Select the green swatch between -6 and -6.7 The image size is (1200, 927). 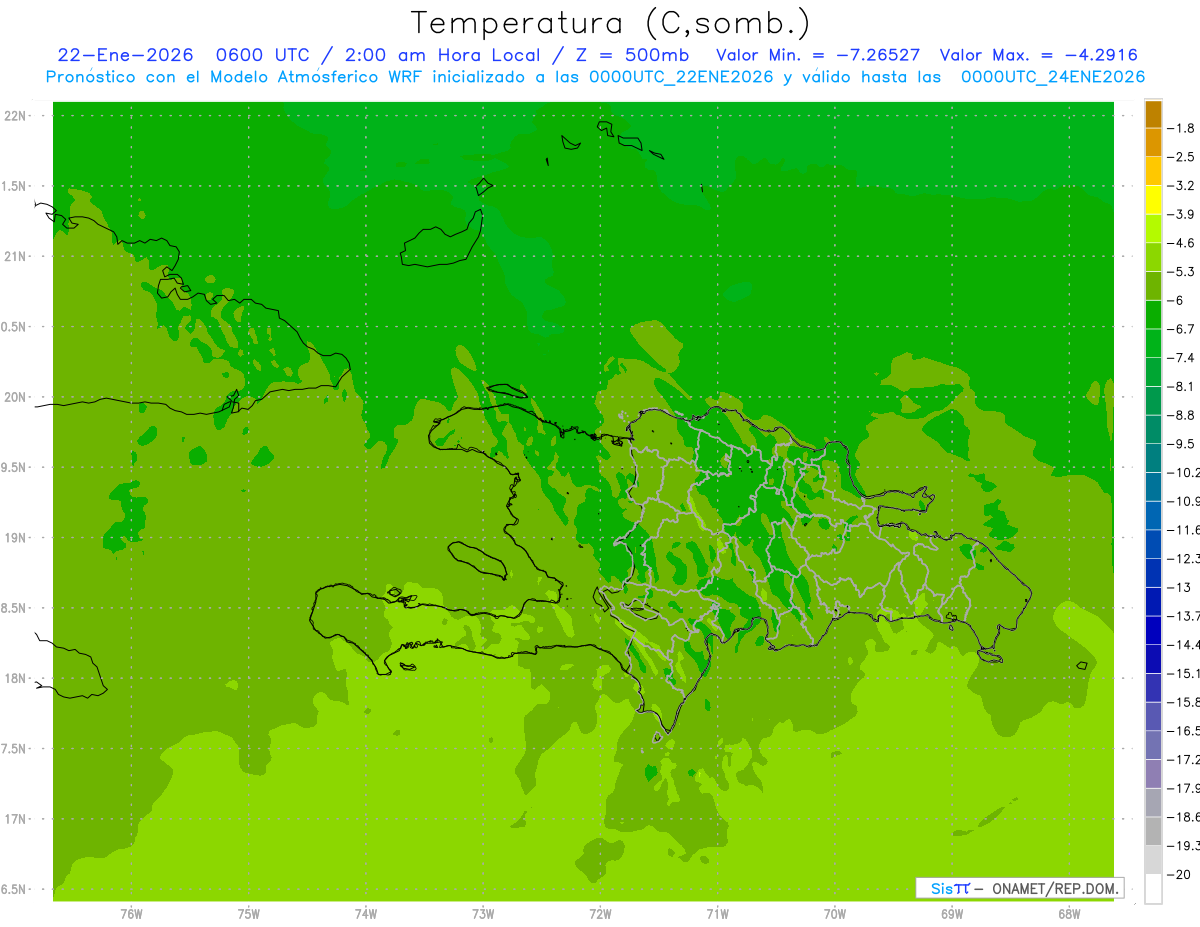point(1153,314)
